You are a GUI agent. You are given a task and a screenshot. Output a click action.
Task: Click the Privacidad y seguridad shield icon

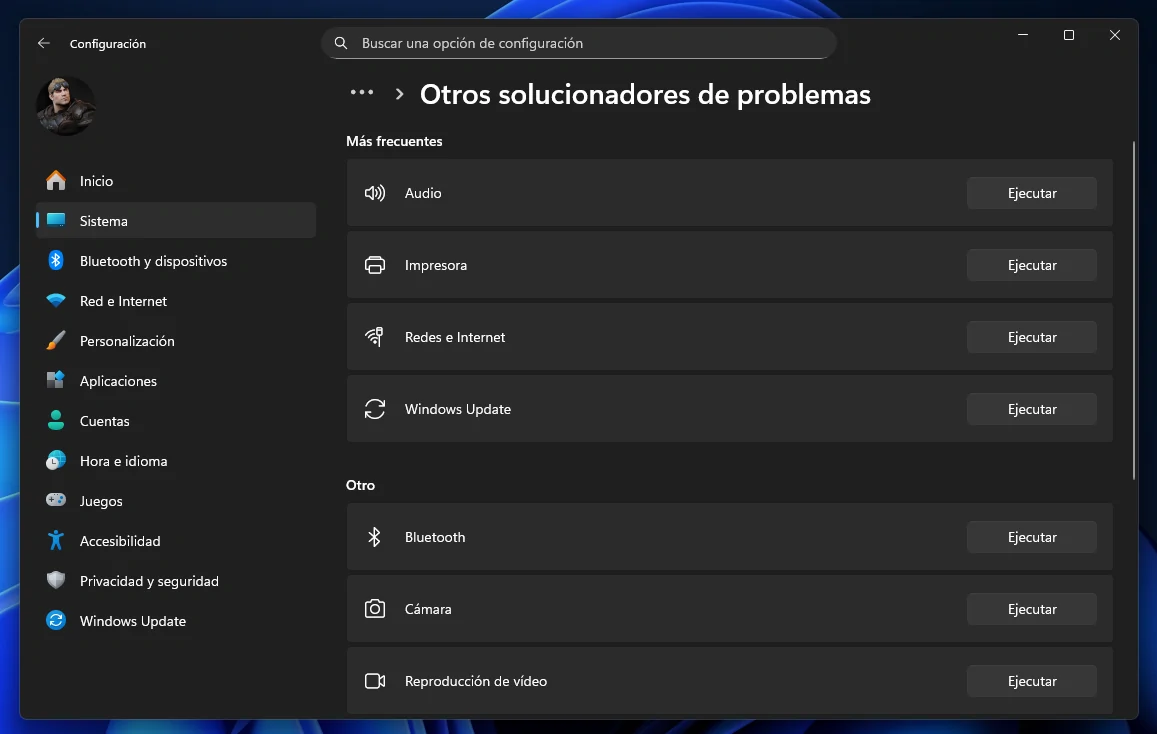(56, 581)
